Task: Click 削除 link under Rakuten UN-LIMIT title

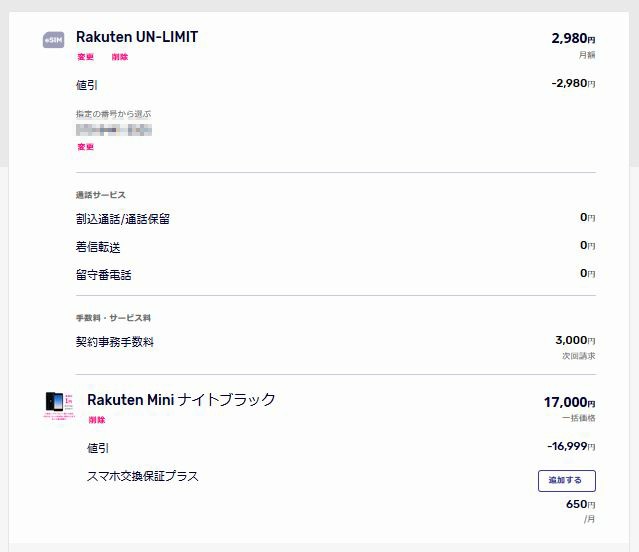Action: 120,57
